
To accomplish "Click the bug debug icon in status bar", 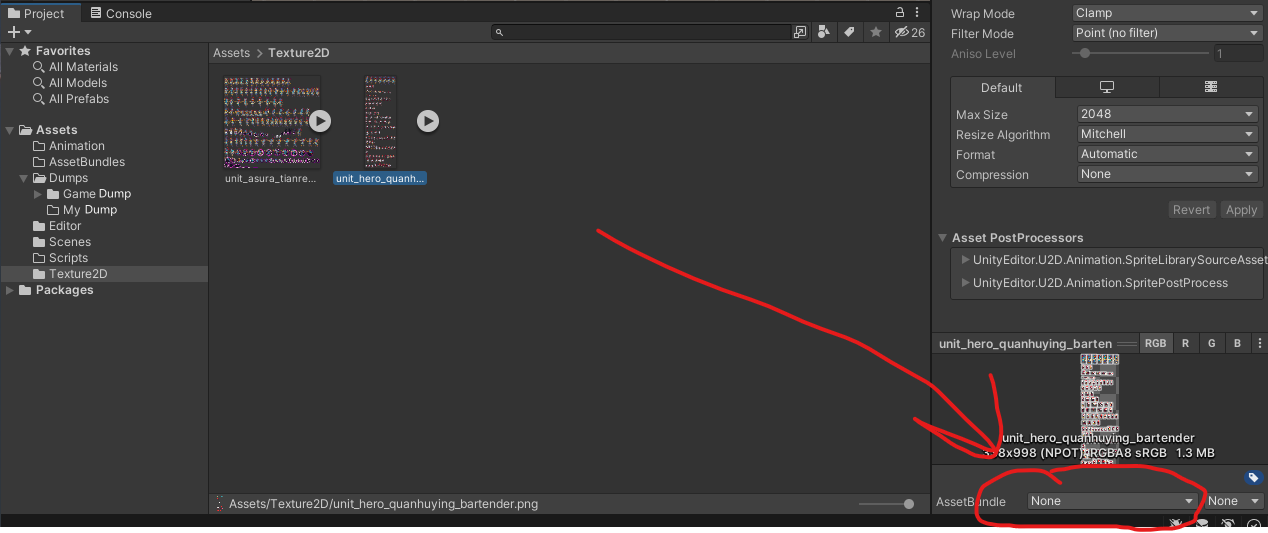I will [1177, 525].
